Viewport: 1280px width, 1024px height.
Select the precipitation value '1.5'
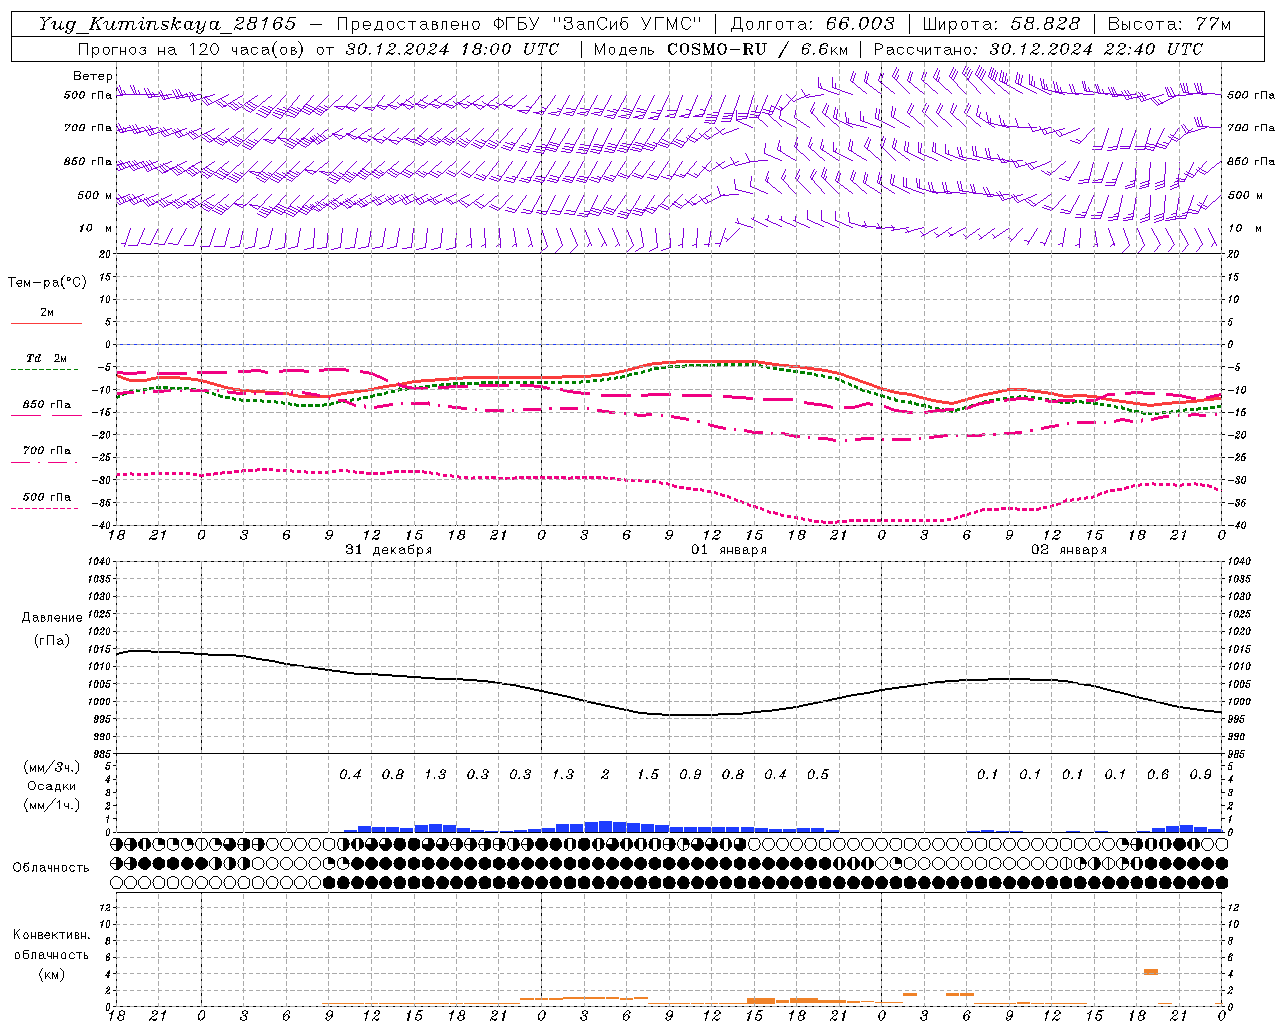click(648, 775)
